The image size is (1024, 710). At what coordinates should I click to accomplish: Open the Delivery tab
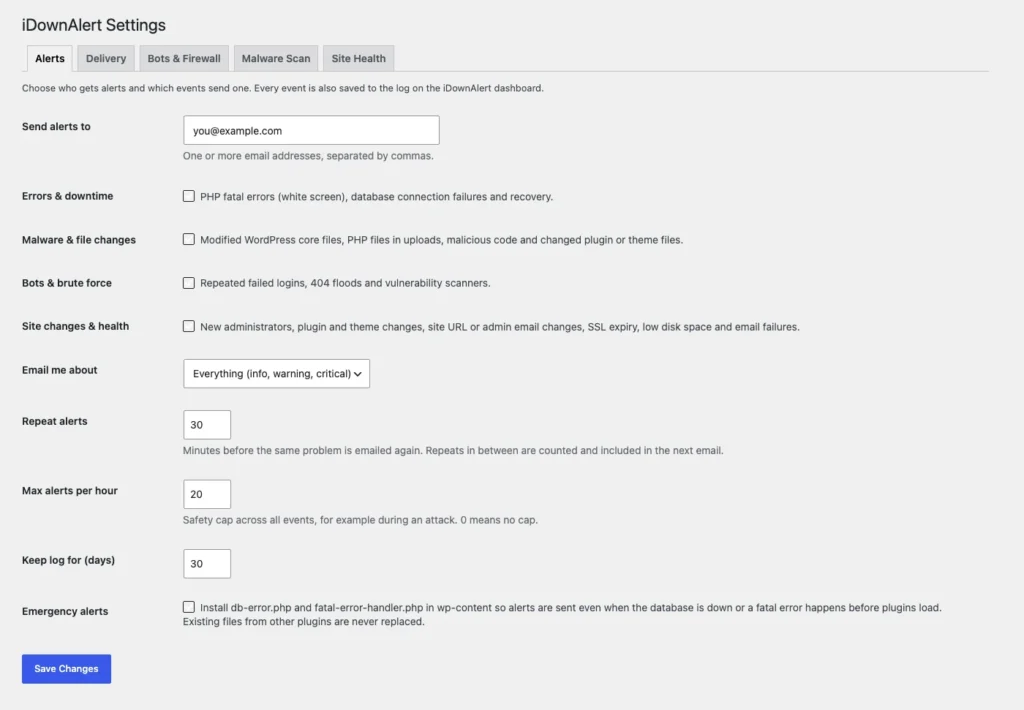[x=106, y=58]
